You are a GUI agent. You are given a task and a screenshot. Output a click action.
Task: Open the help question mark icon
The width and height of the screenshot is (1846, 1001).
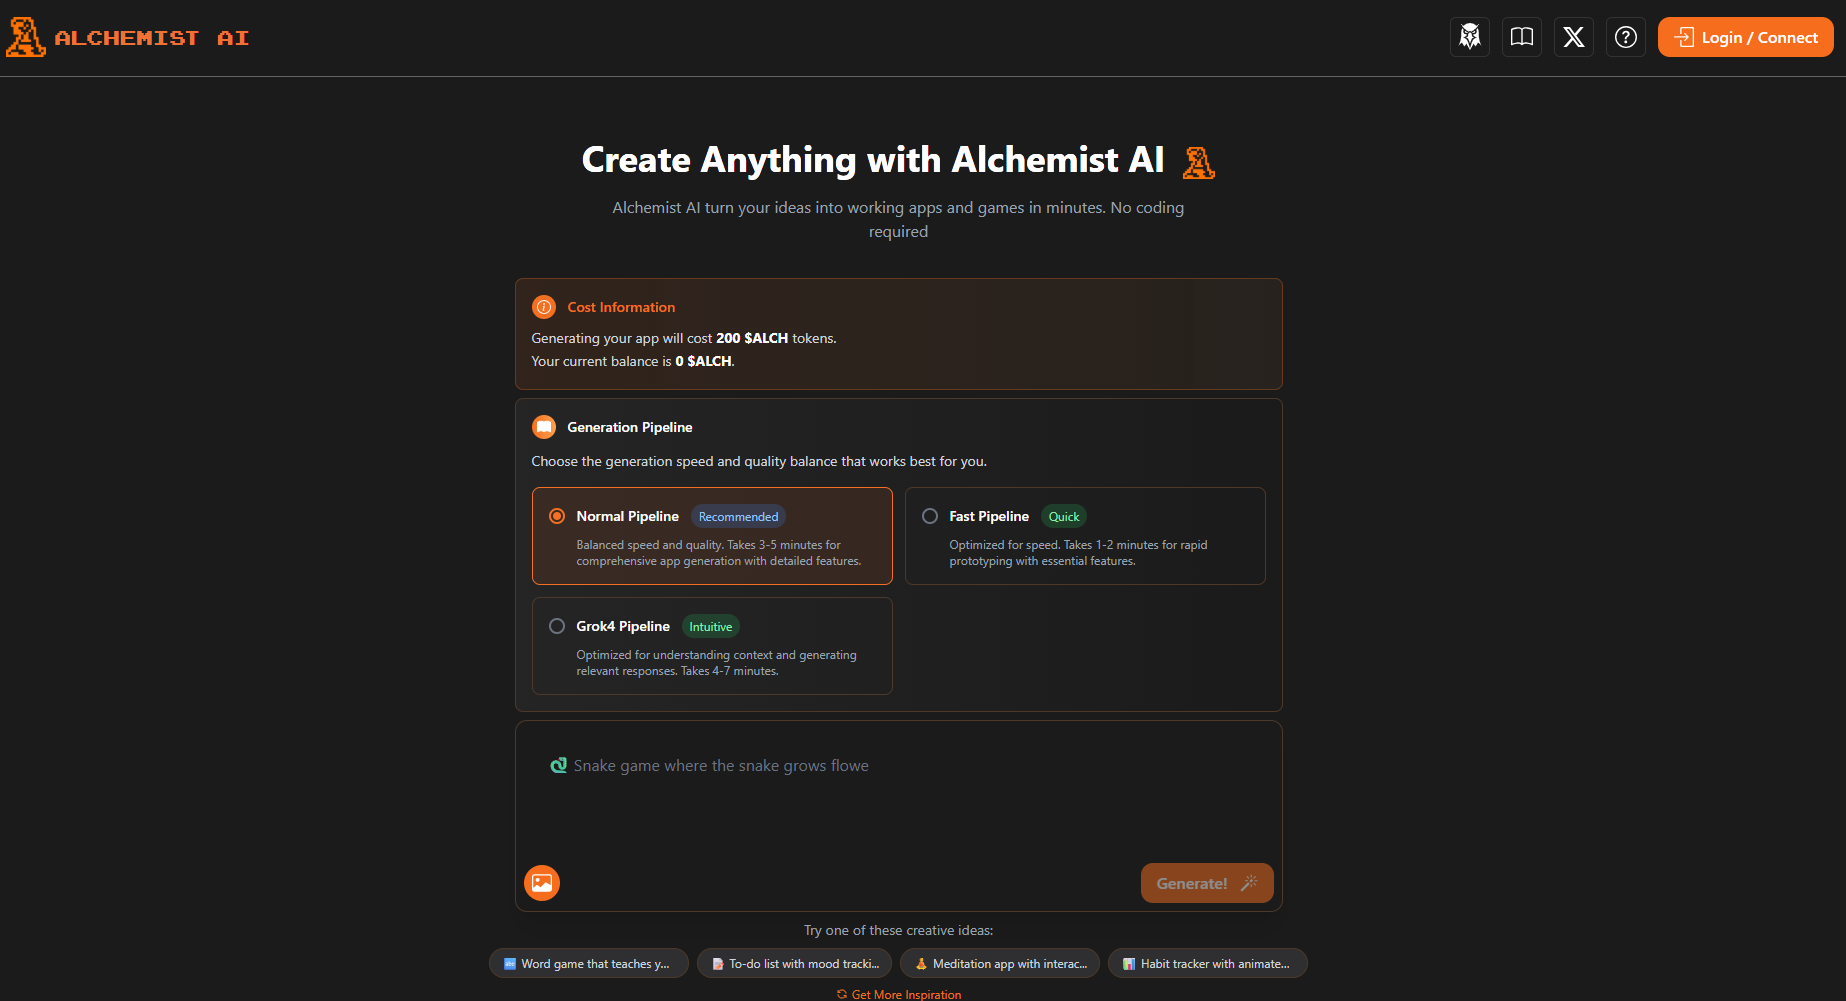(1626, 37)
